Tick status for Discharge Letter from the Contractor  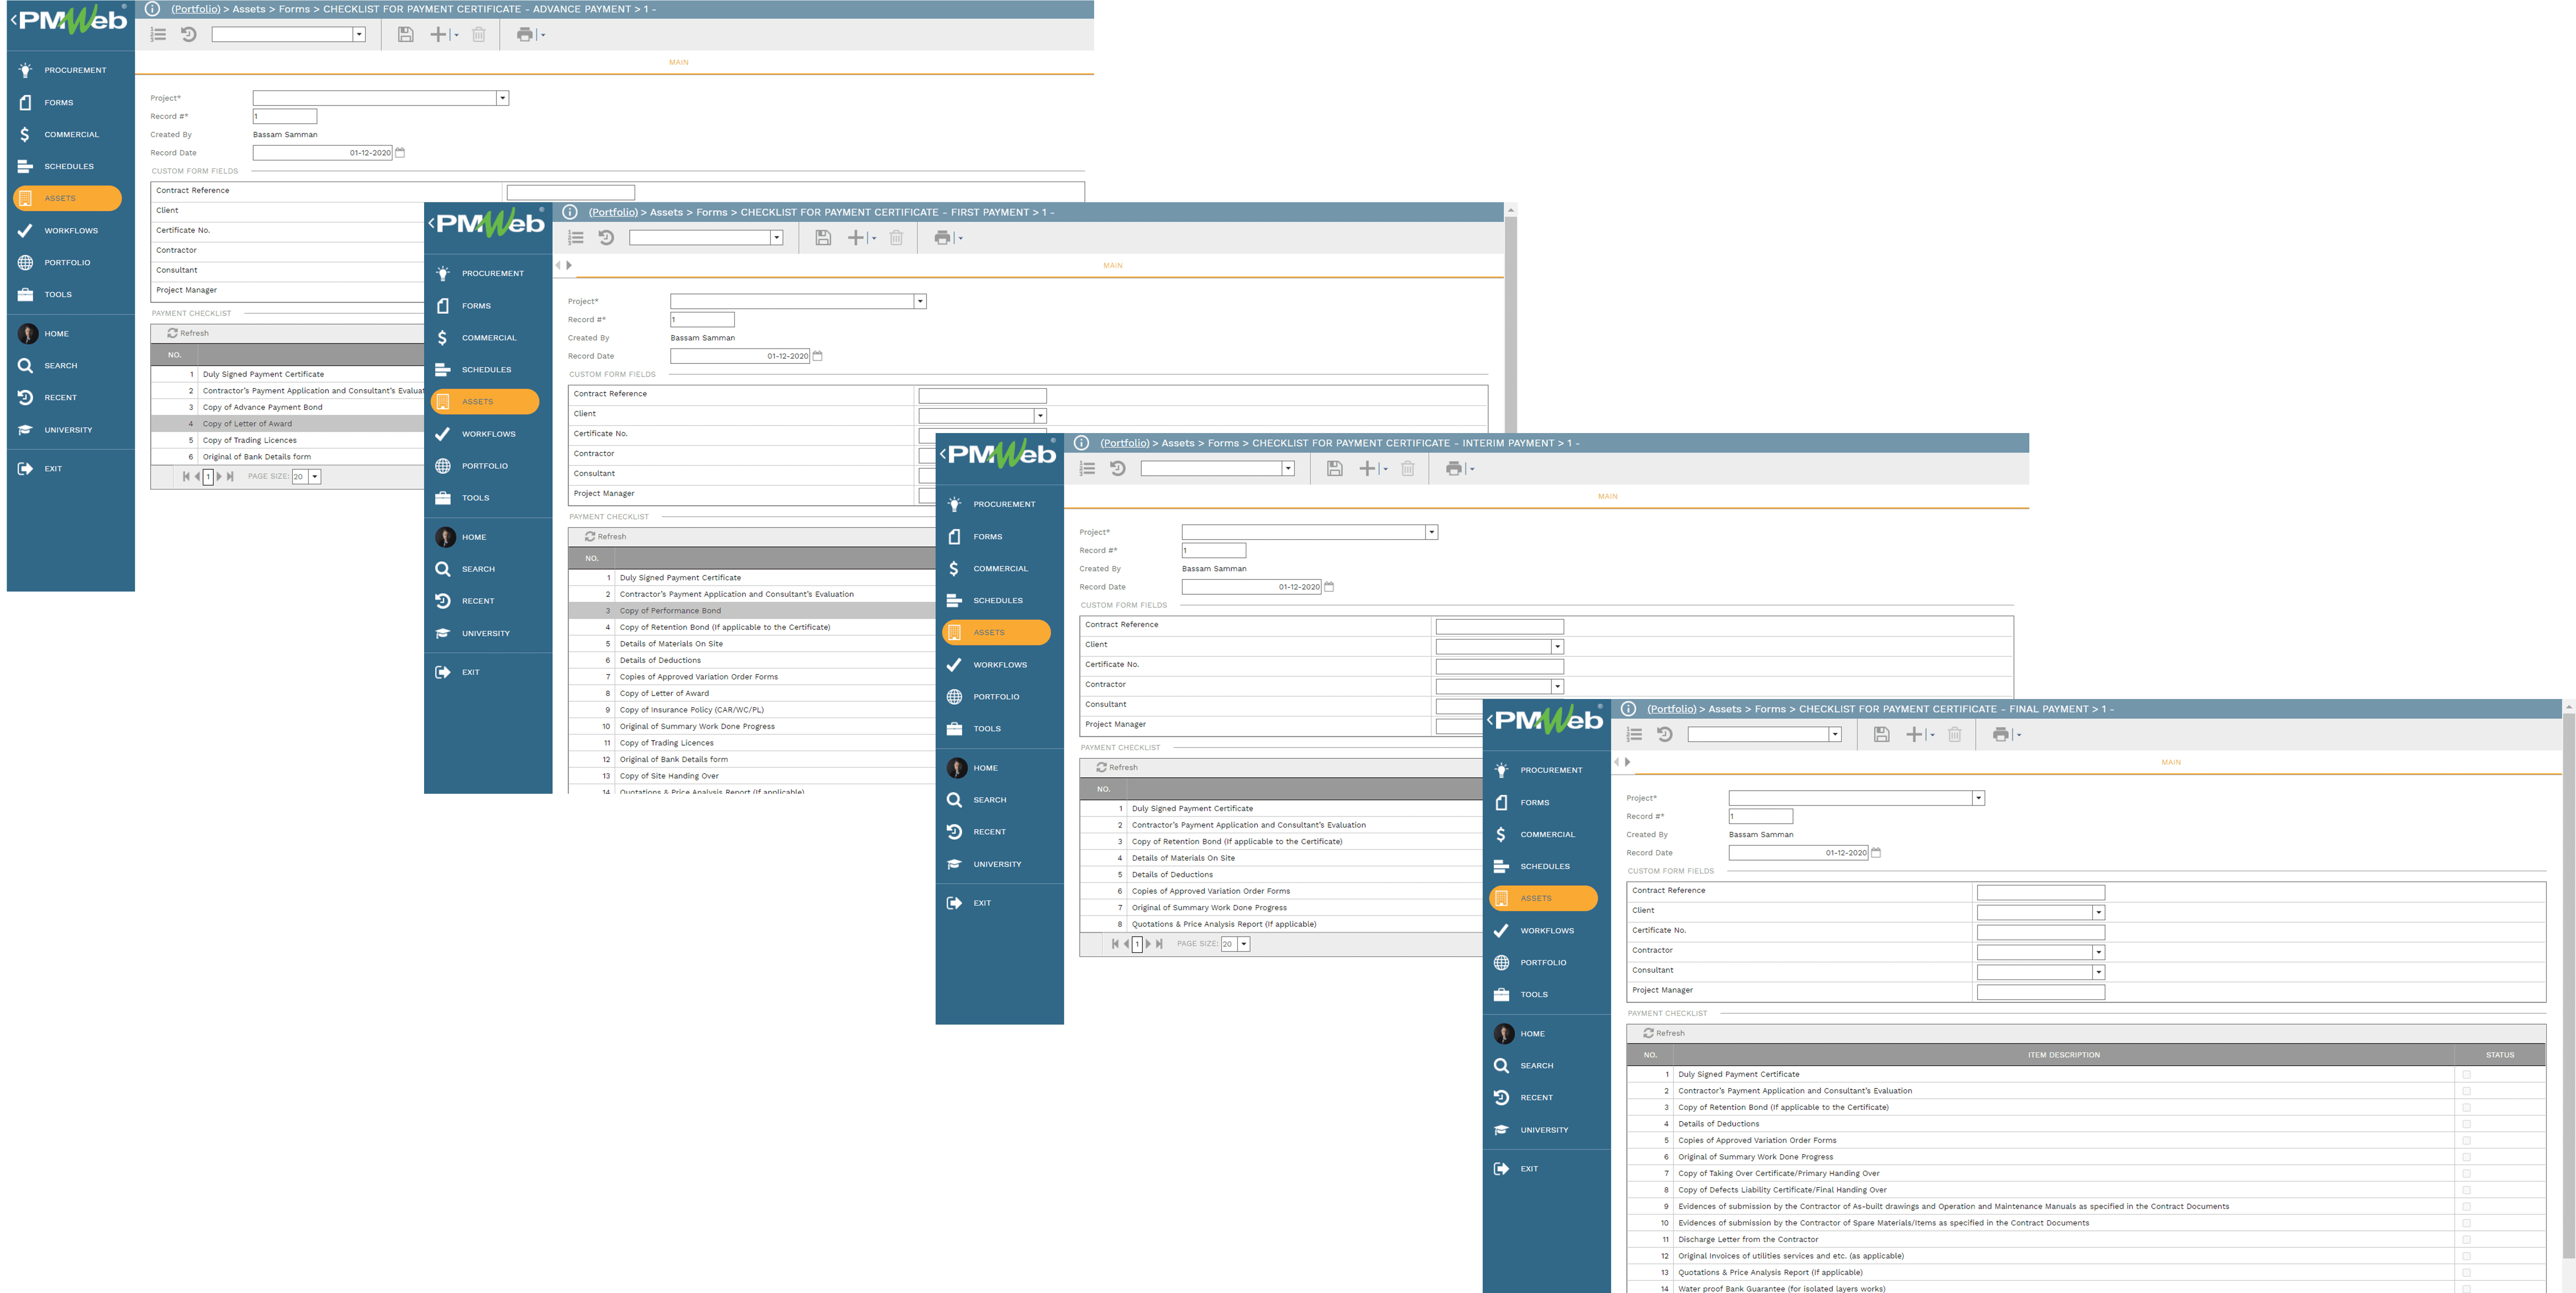tap(2466, 1240)
